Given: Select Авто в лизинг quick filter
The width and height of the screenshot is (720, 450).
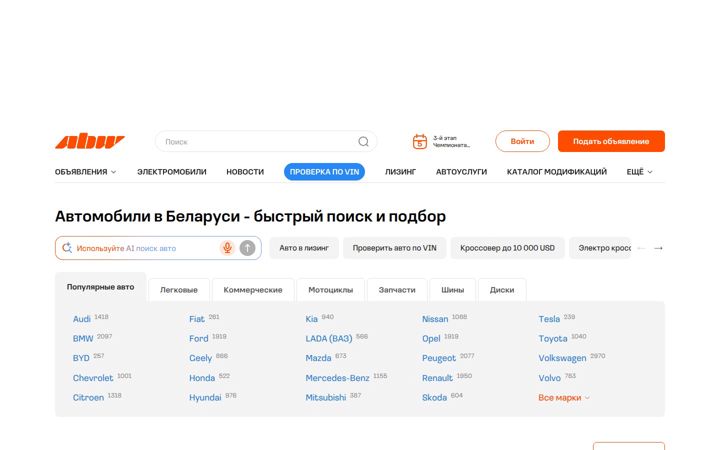Looking at the screenshot, I should click(x=304, y=248).
